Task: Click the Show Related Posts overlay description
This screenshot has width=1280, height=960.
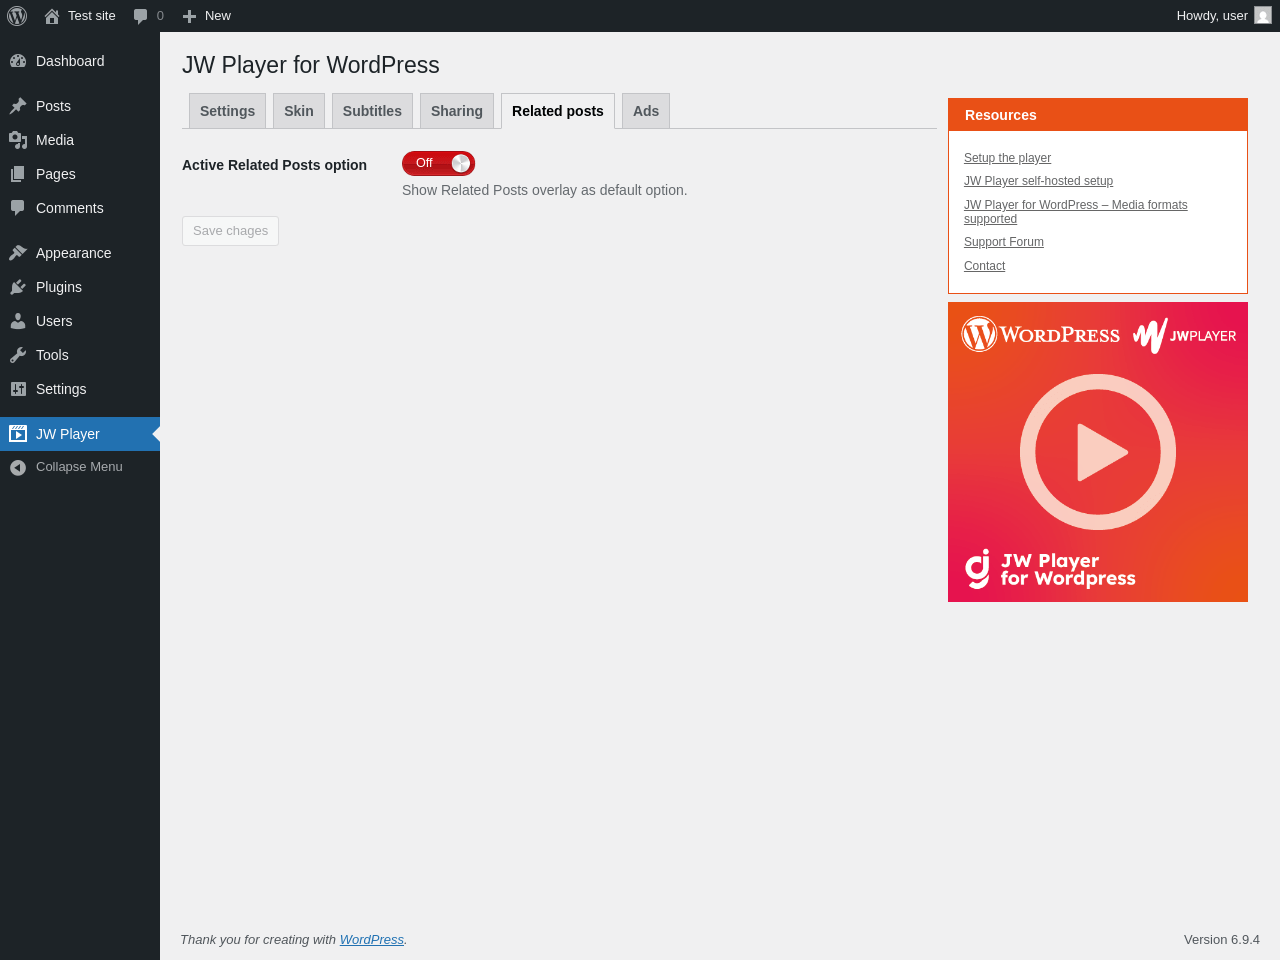Action: [545, 190]
